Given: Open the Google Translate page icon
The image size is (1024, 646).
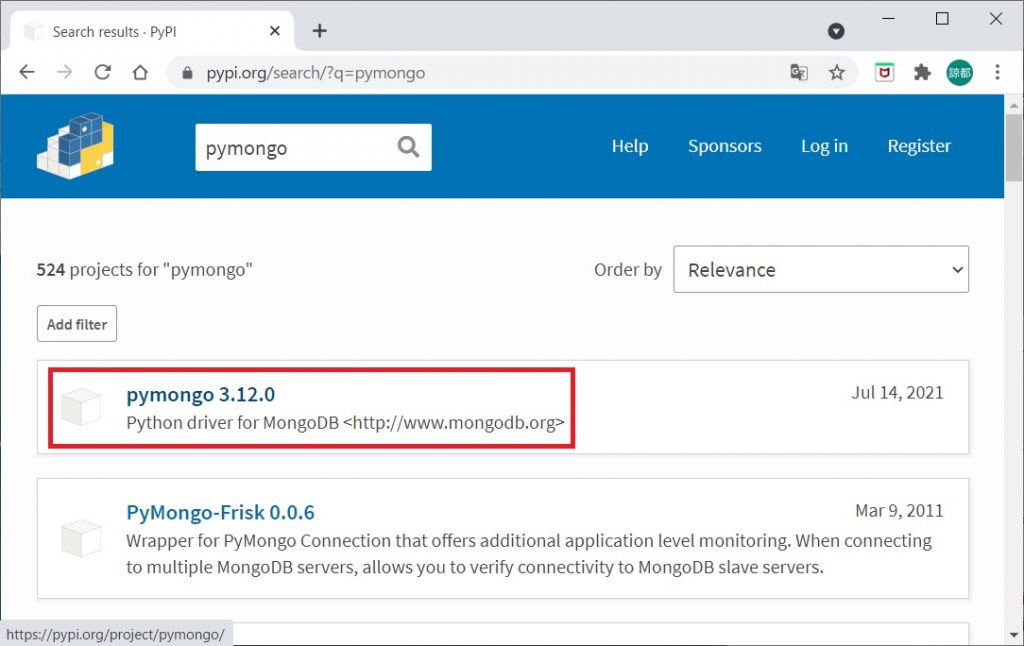Looking at the screenshot, I should pyautogui.click(x=798, y=72).
